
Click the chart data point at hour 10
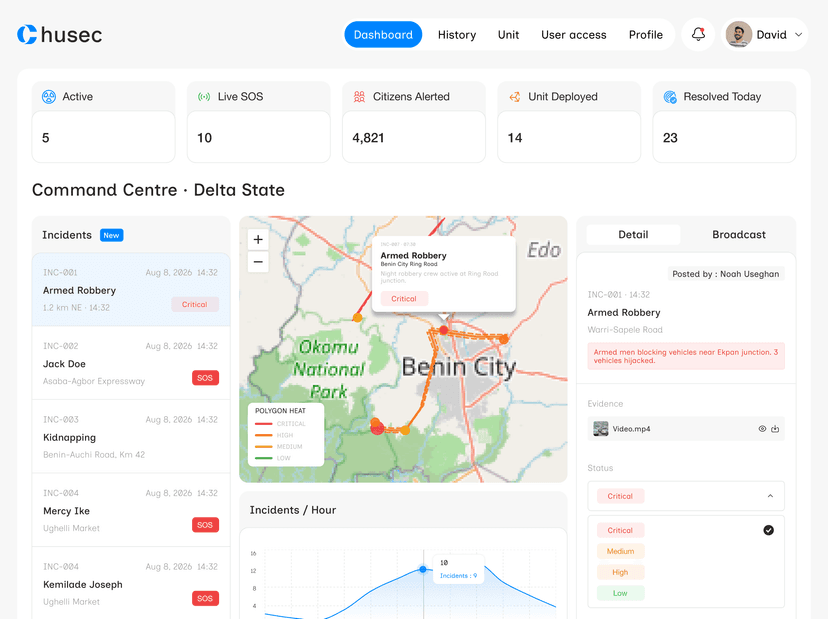tap(423, 569)
